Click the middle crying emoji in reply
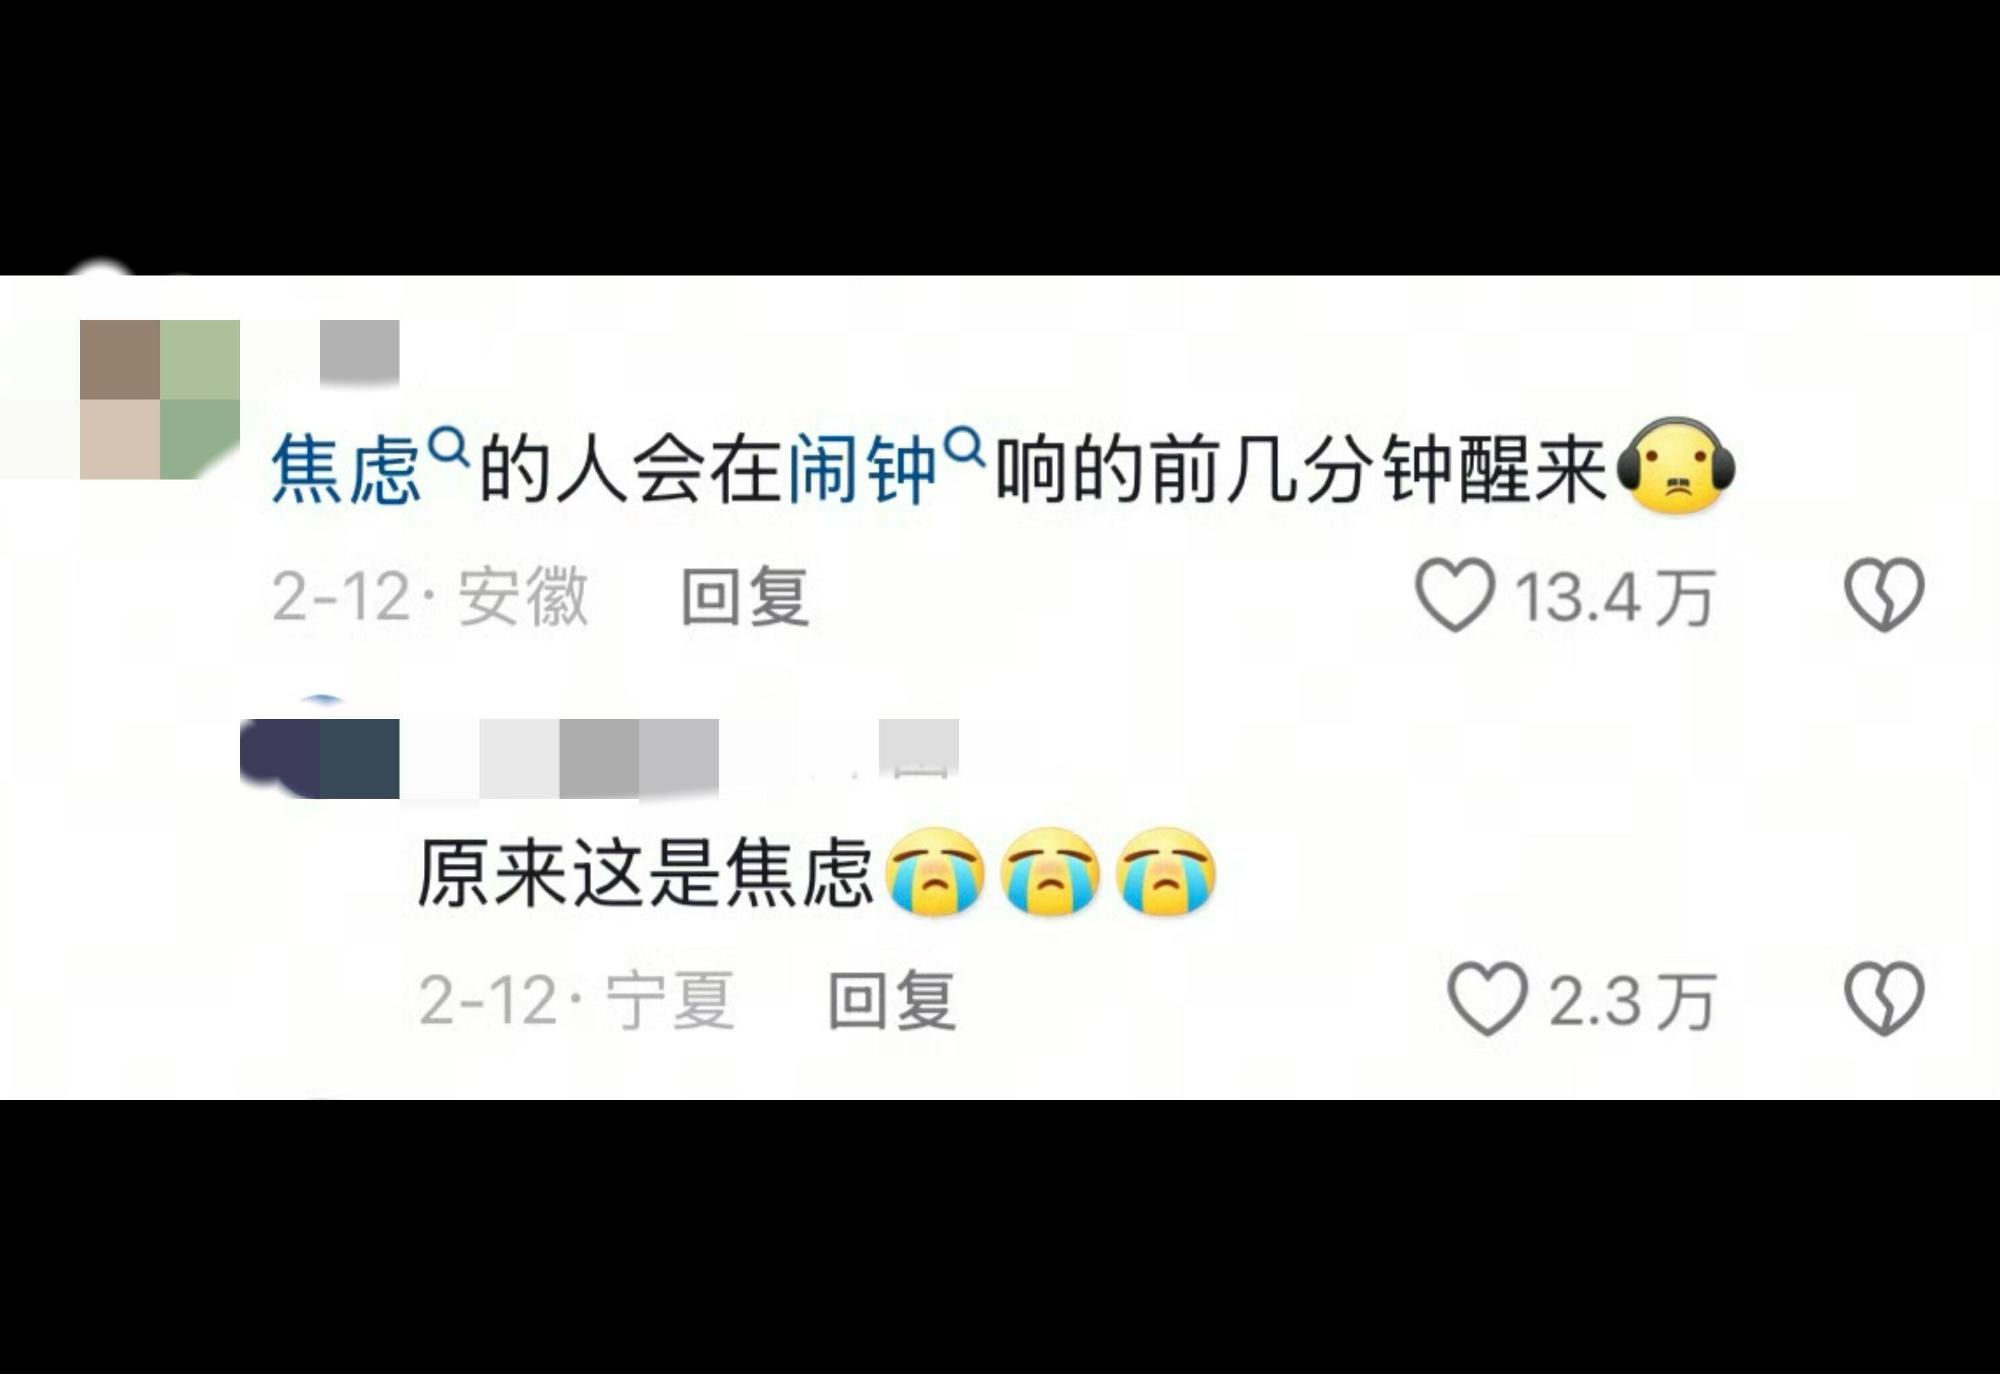Screen dimensions: 2000x1374 (1050, 873)
